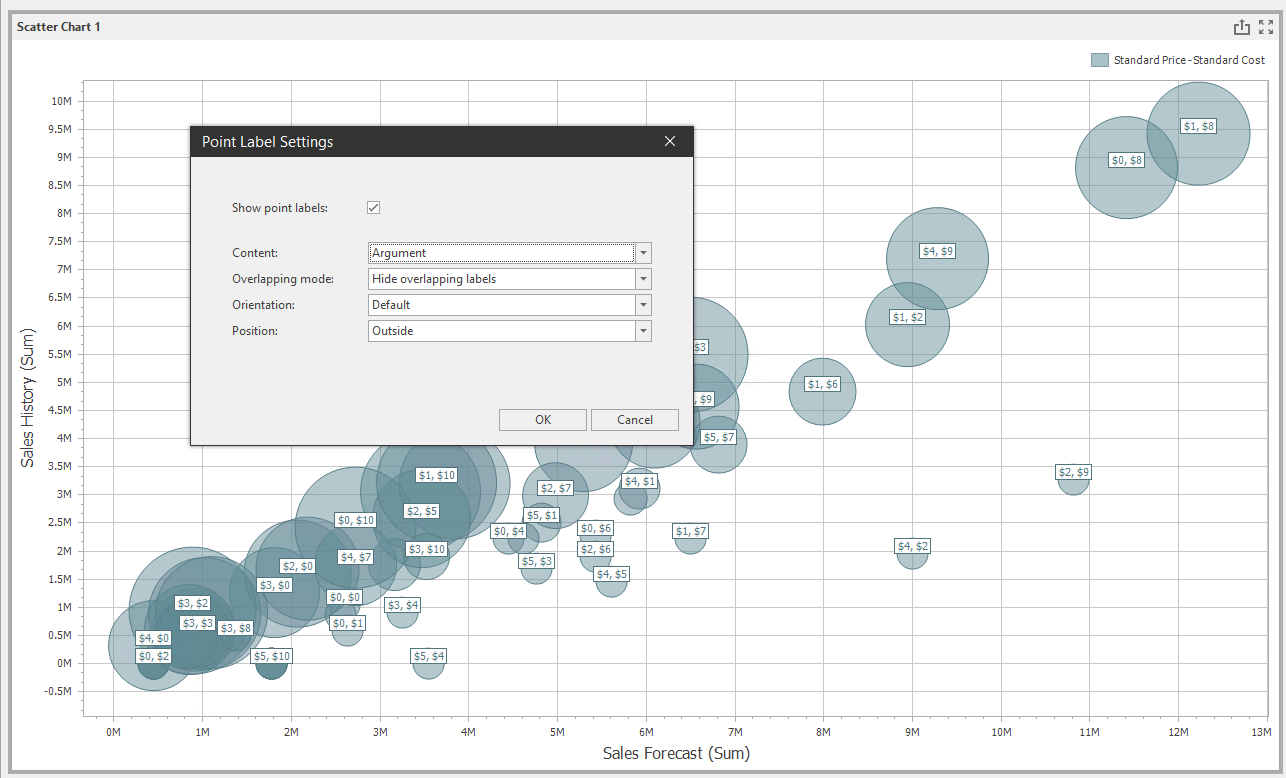
Task: Click the $1, $6 point label
Action: coord(822,384)
